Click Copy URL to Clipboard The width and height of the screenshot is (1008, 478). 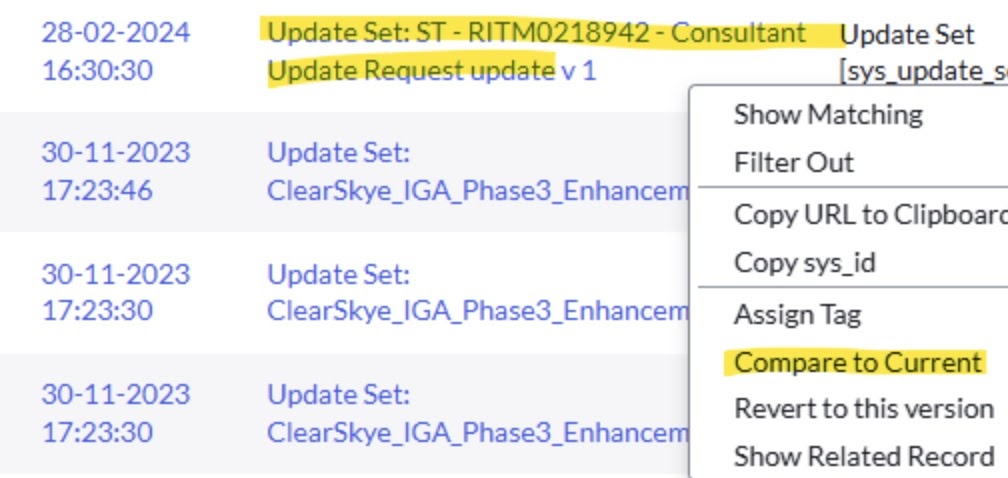click(x=870, y=215)
